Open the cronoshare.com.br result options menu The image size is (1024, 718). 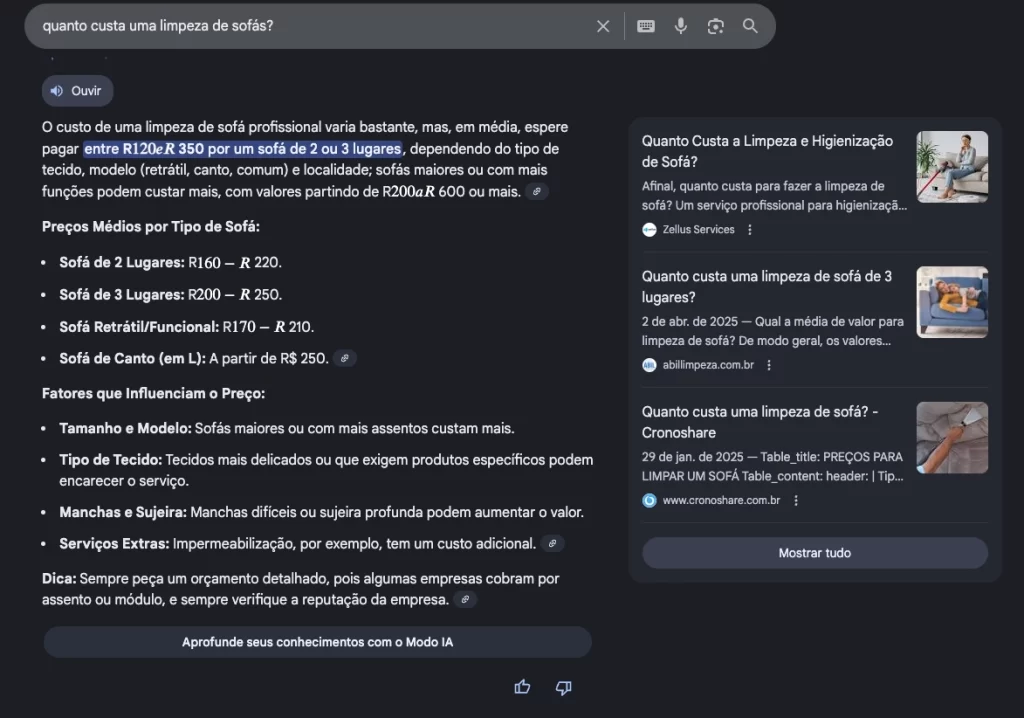pyautogui.click(x=796, y=500)
